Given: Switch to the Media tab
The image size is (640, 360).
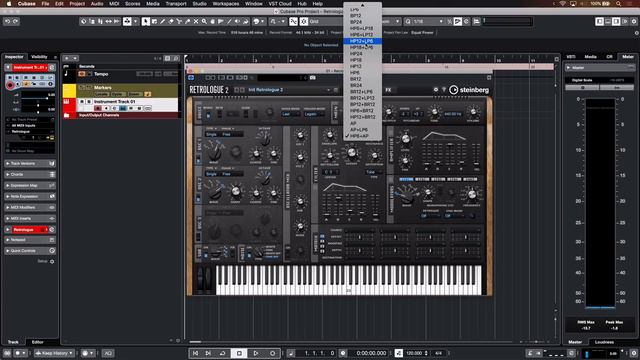Looking at the screenshot, I should (x=590, y=57).
